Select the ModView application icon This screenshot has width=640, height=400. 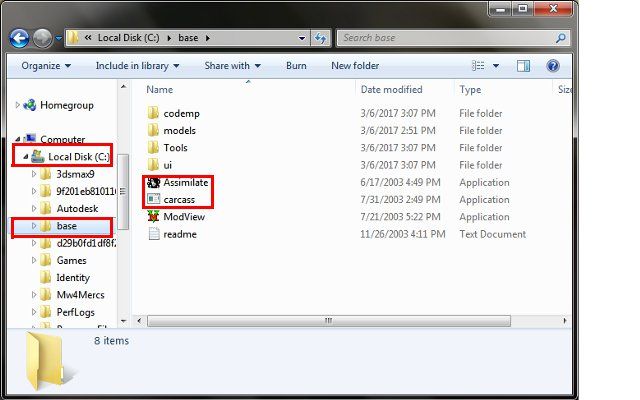tap(153, 216)
